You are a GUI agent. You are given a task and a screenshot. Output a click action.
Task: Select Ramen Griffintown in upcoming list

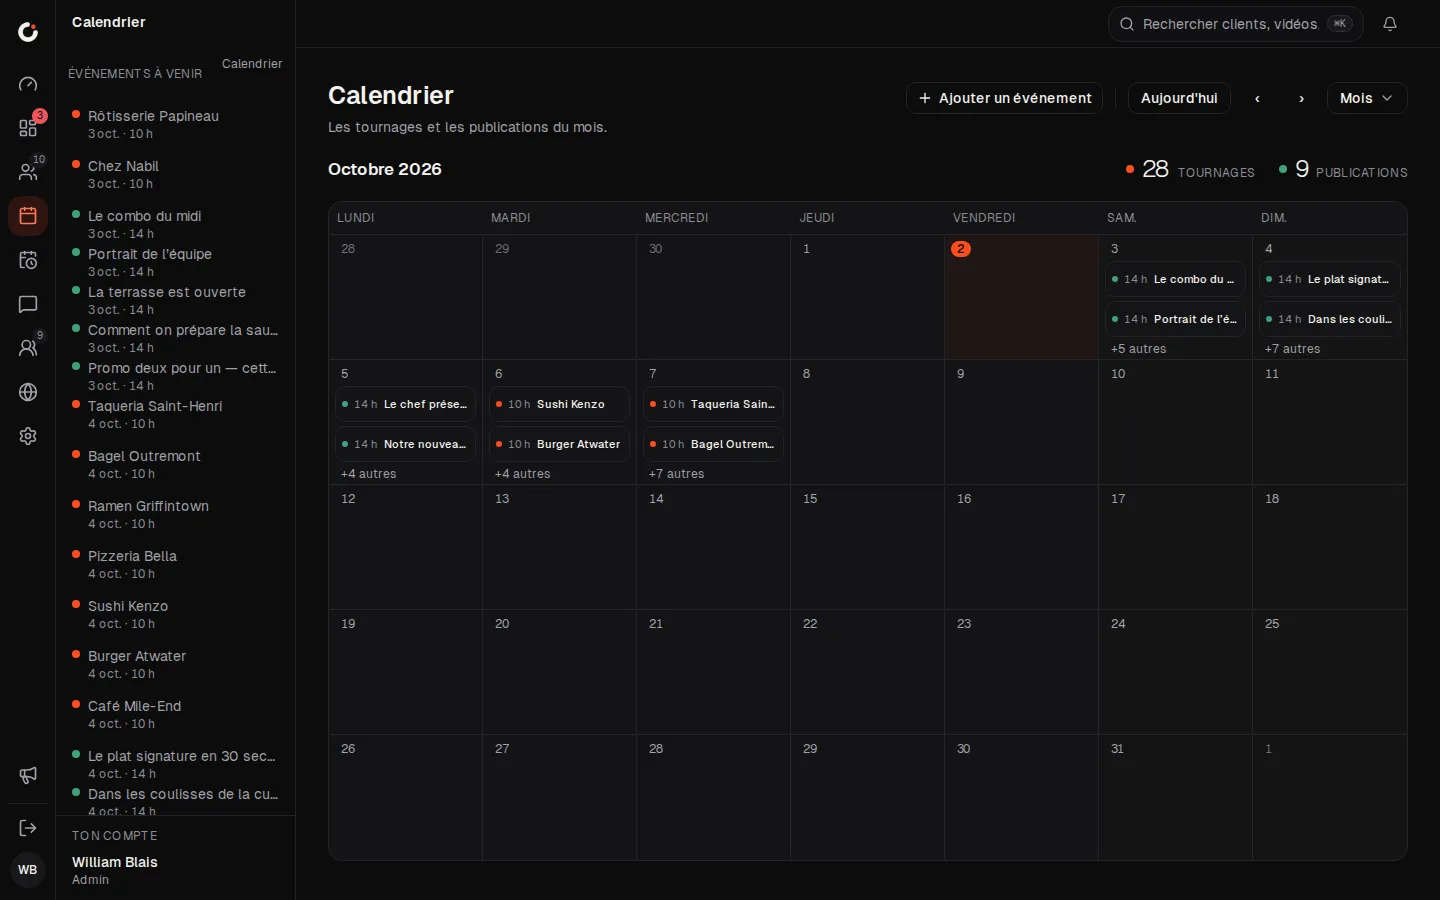click(176, 514)
